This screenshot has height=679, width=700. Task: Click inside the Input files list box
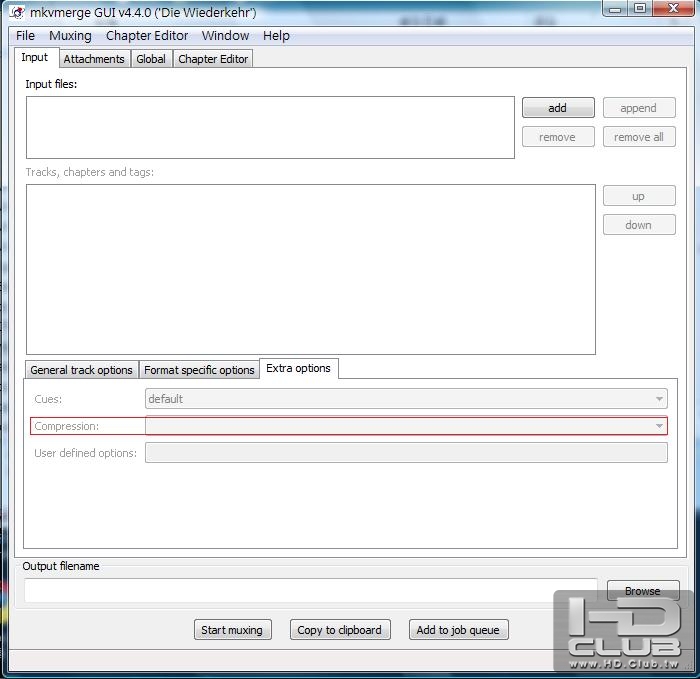(270, 127)
